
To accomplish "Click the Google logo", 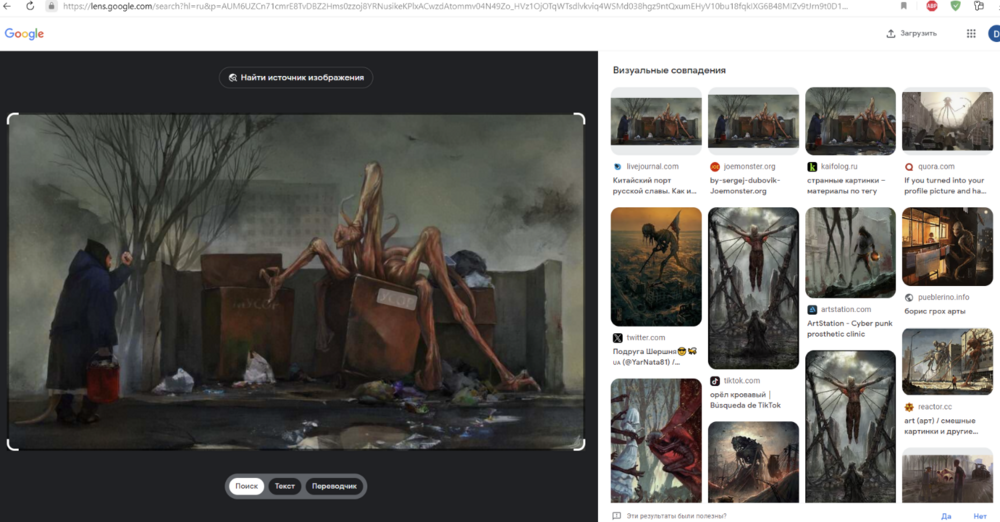I will [24, 34].
